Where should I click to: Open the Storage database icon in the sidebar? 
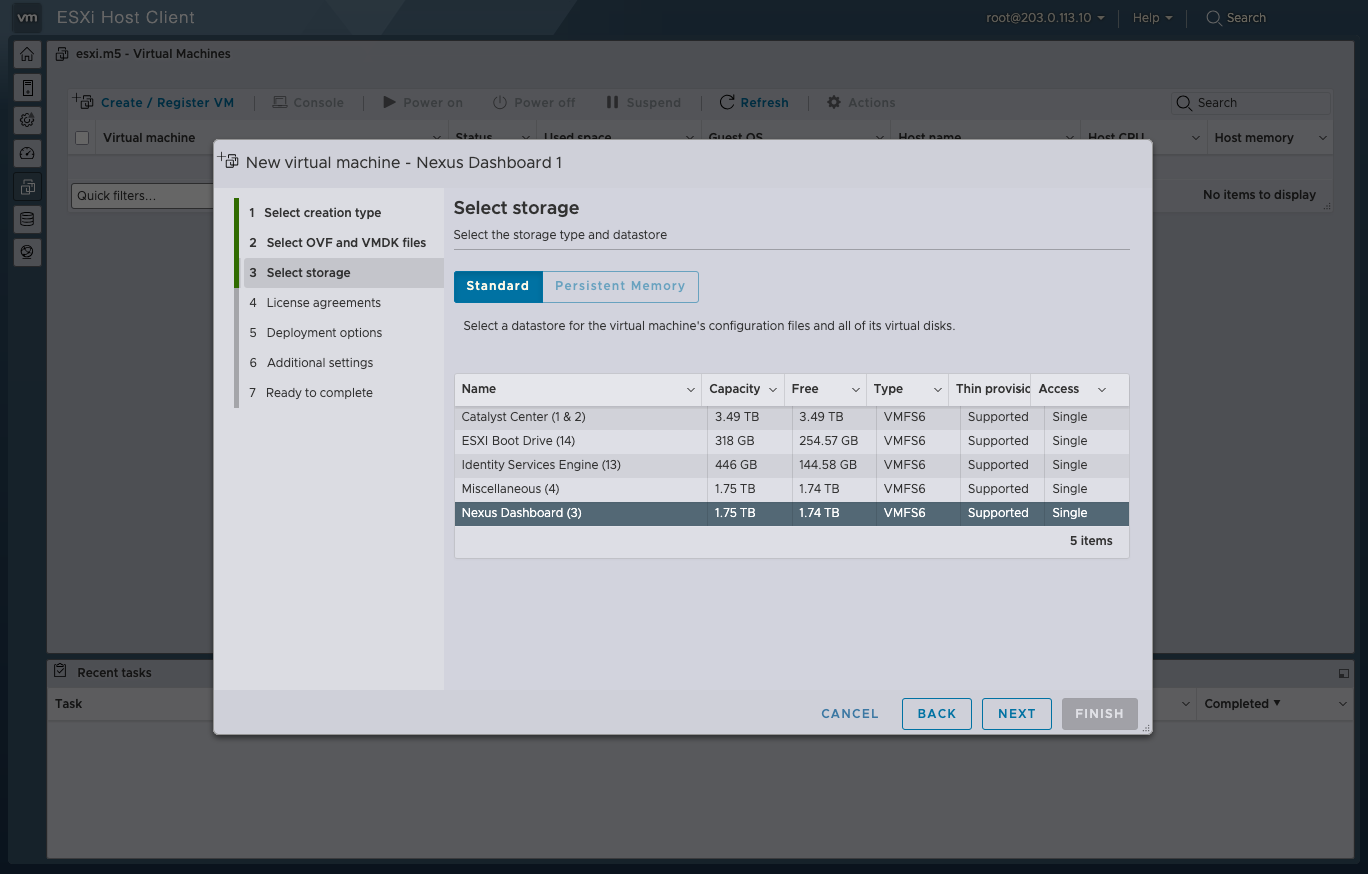tap(27, 219)
